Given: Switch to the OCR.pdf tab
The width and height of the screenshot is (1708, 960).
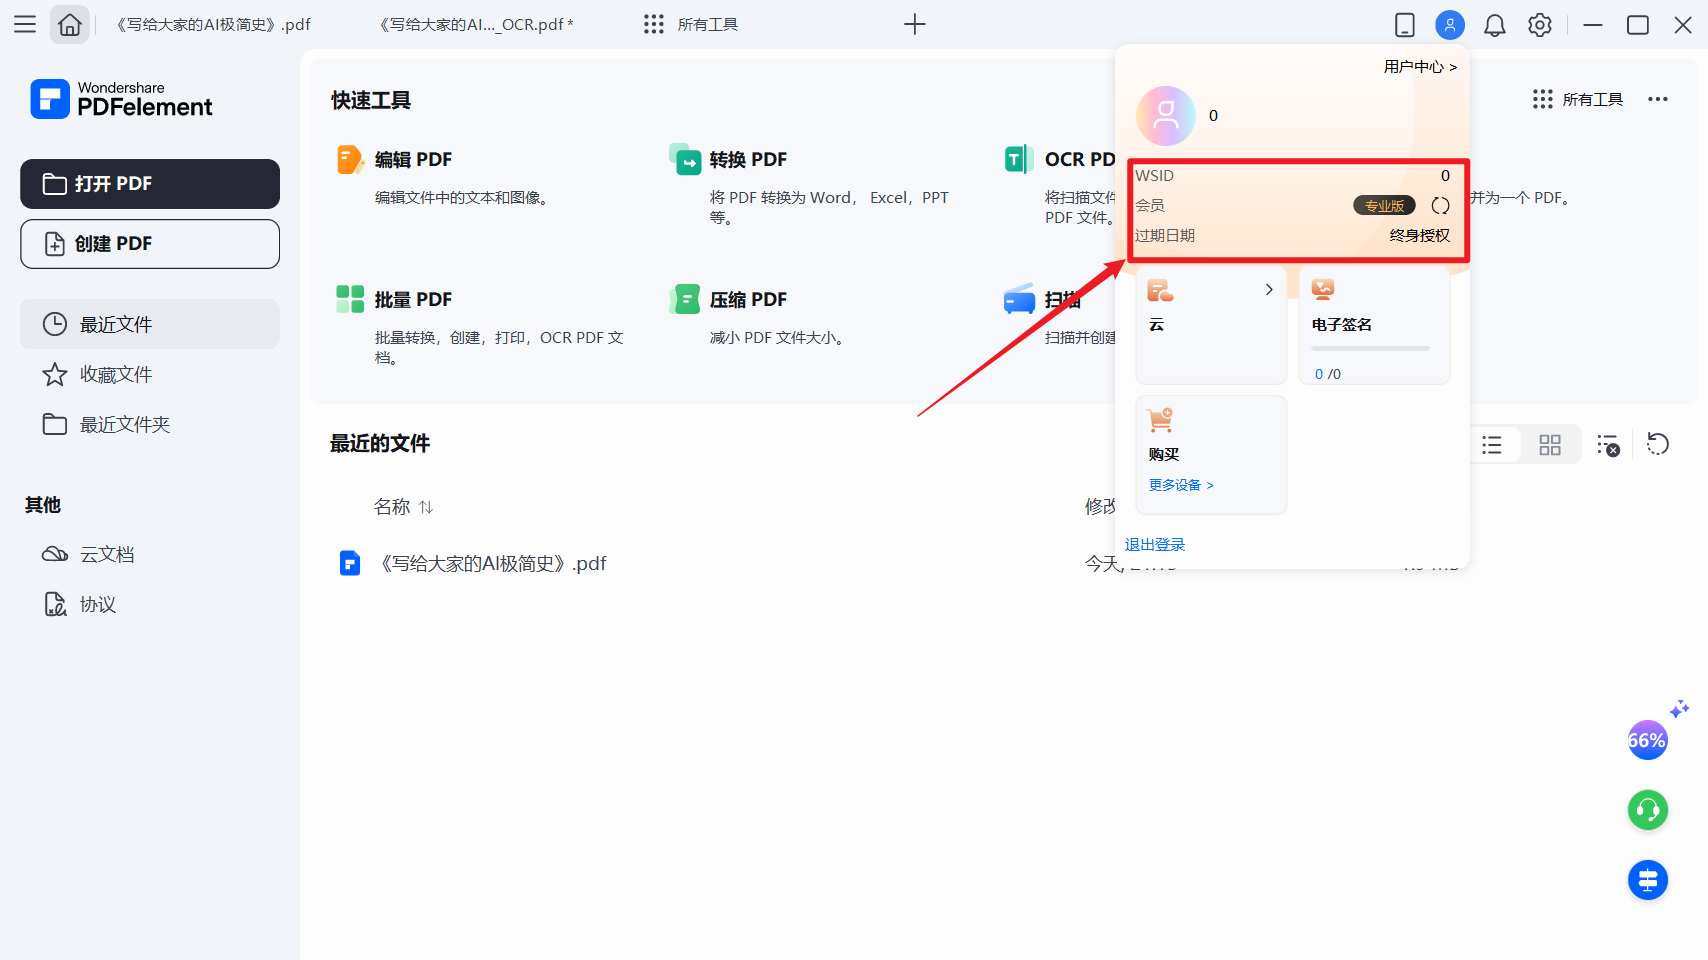Looking at the screenshot, I should (x=476, y=25).
